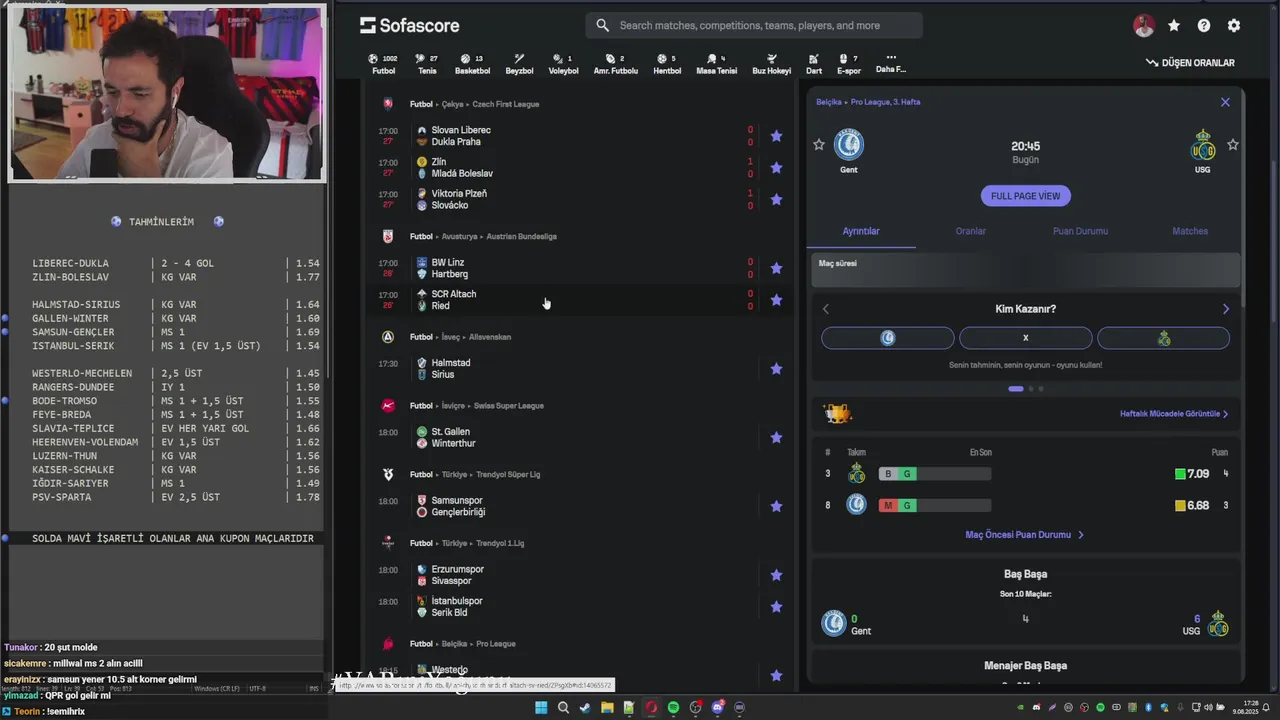Vote Gent to win in Kim Kazanır
This screenshot has width=1280, height=720.
pos(888,338)
